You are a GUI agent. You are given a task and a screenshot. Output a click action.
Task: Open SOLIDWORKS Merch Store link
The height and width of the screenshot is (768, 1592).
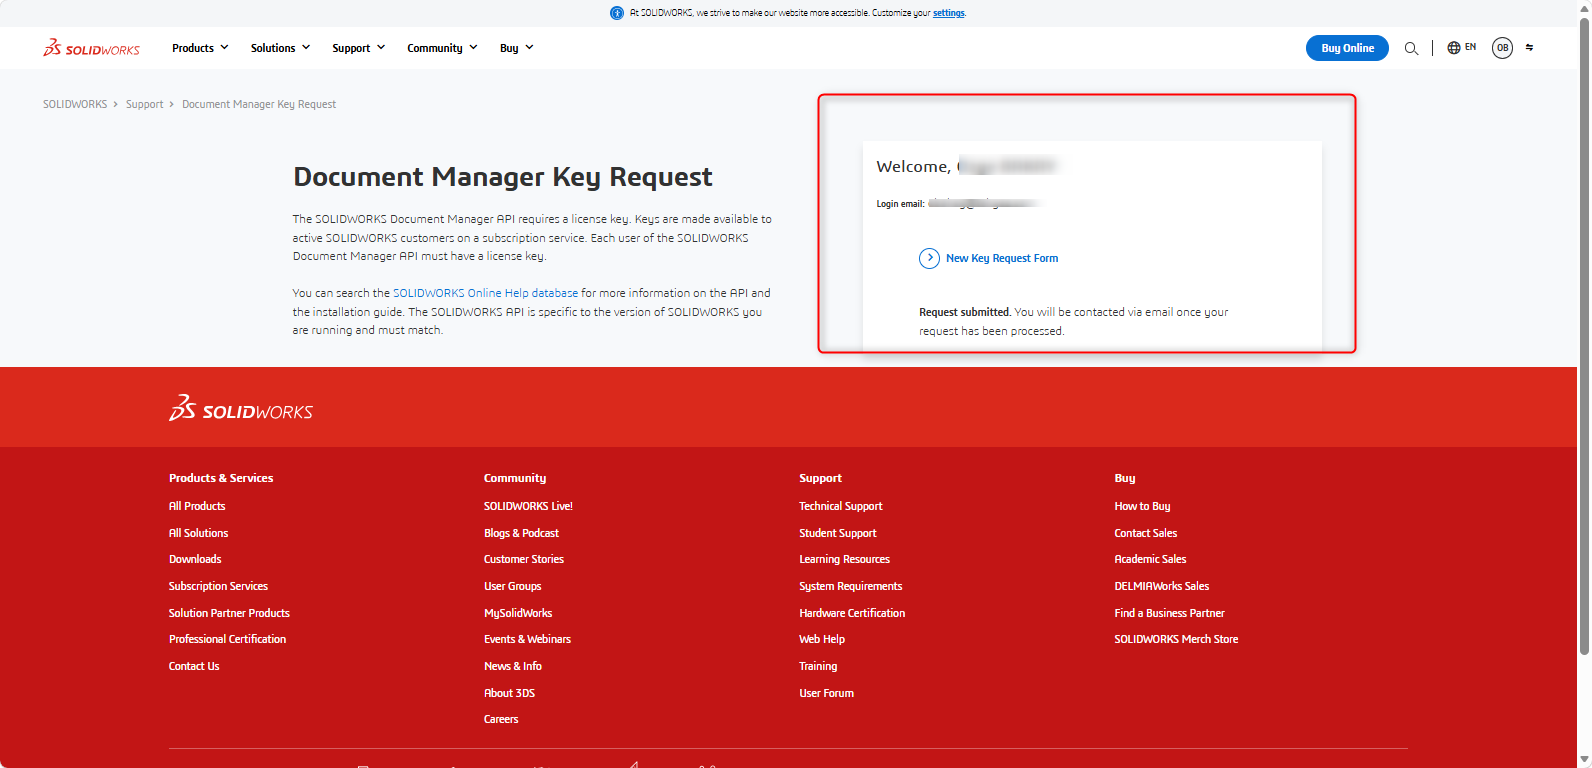(1176, 639)
